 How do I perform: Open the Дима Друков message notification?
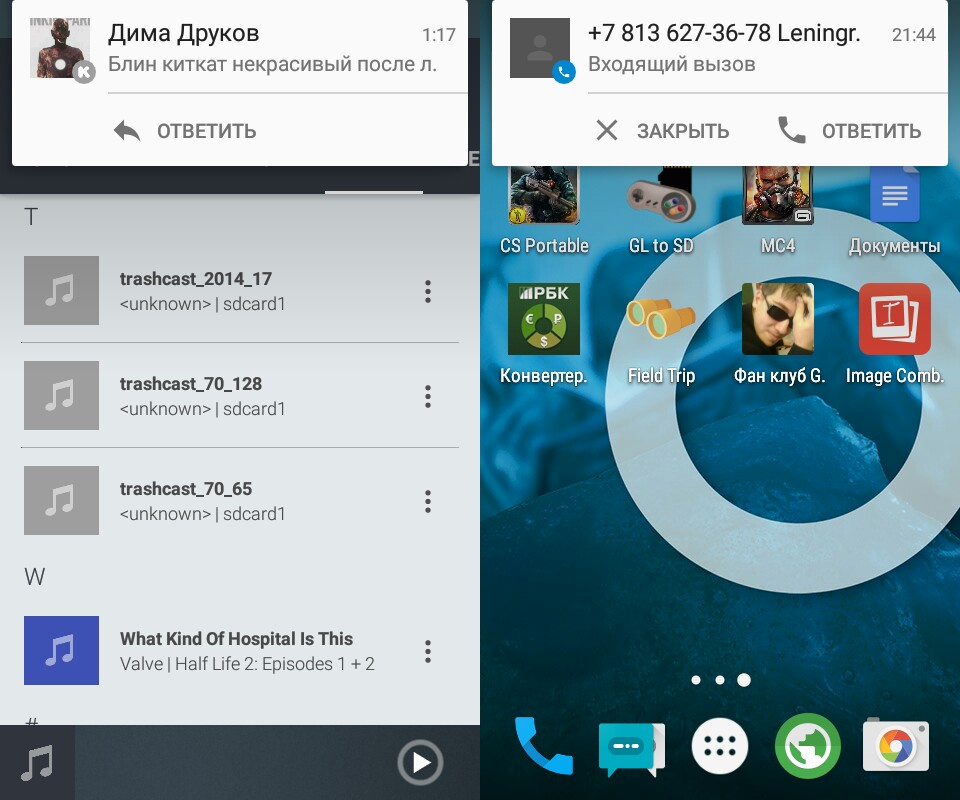(240, 48)
